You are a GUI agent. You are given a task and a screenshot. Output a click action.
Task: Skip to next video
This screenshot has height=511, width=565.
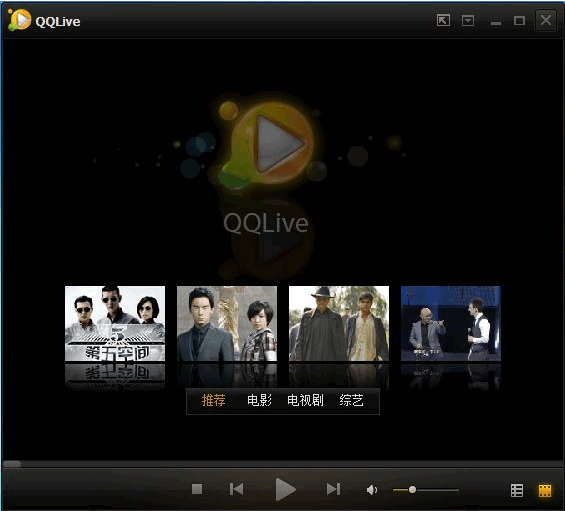(x=333, y=489)
